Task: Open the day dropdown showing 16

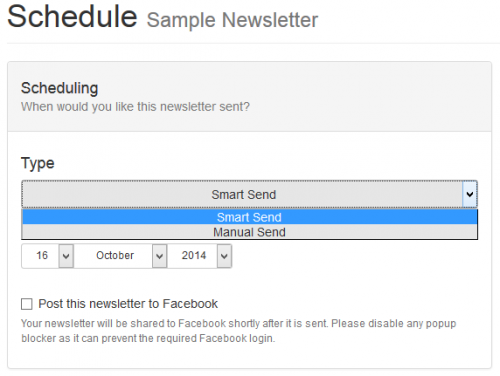Action: 47,256
